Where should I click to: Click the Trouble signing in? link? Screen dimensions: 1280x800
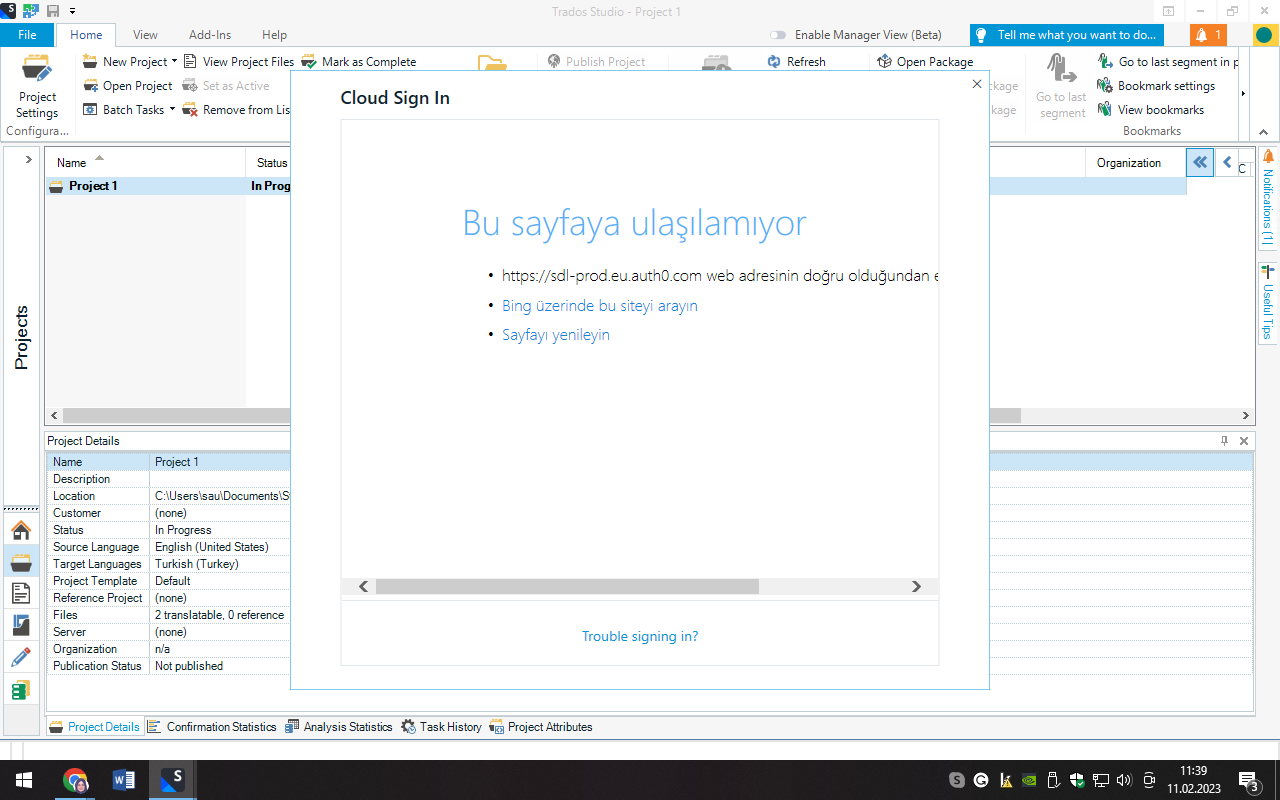pos(640,637)
